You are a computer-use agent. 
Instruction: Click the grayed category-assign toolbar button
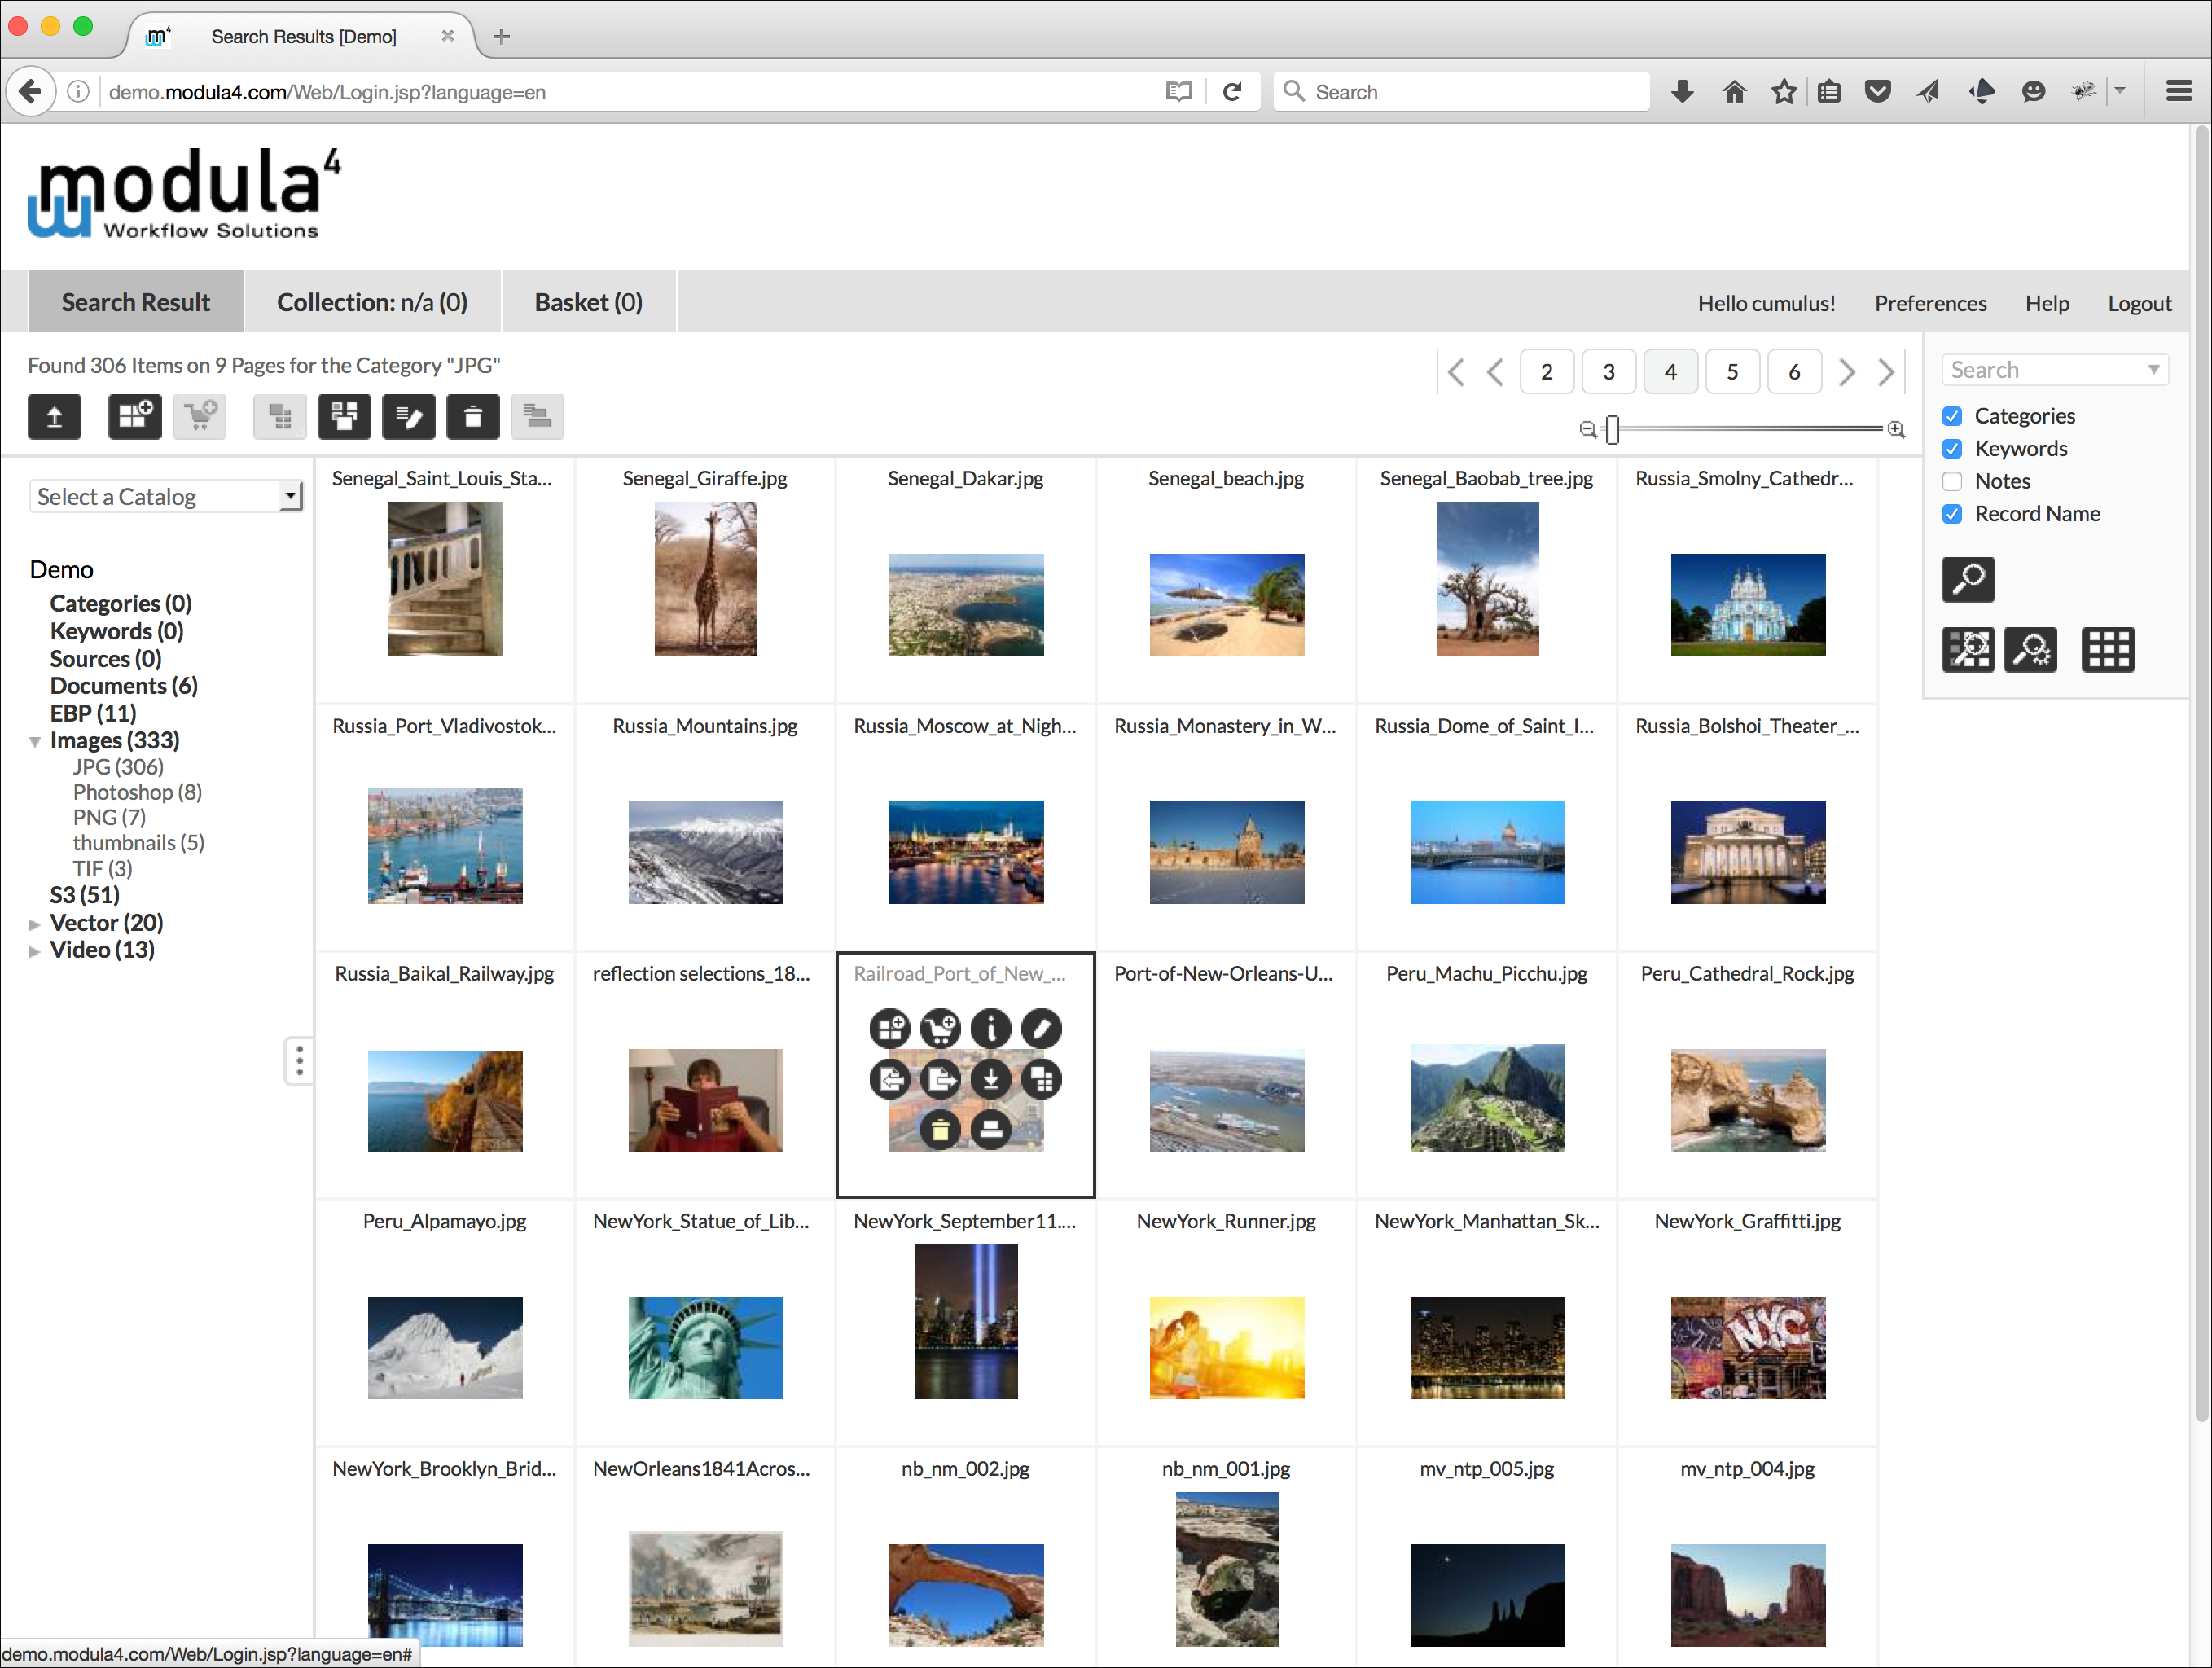tap(280, 416)
